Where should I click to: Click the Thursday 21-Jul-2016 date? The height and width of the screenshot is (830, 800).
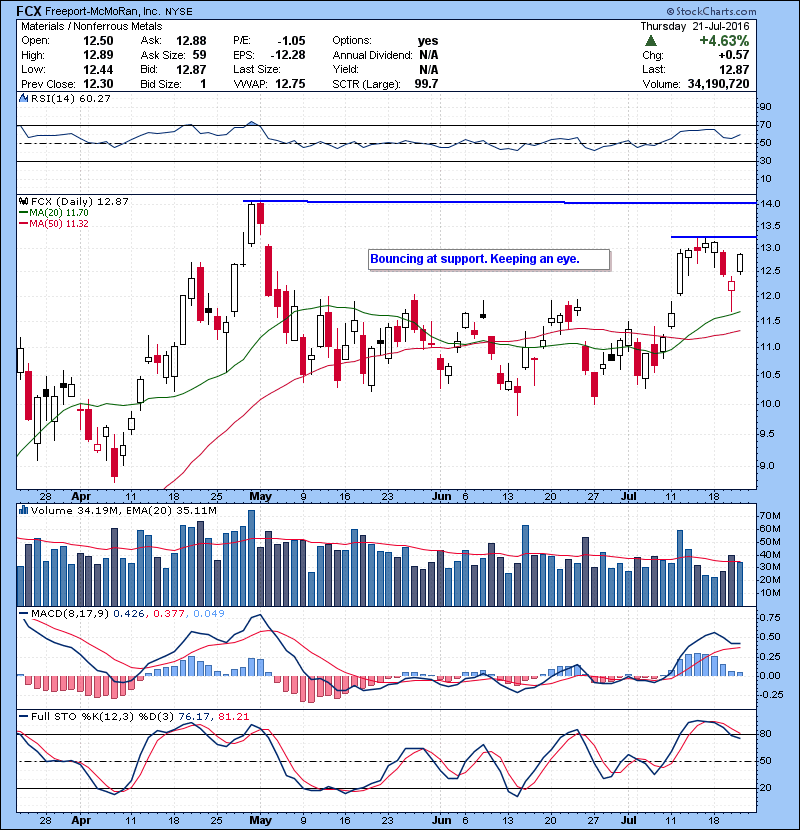coord(695,26)
